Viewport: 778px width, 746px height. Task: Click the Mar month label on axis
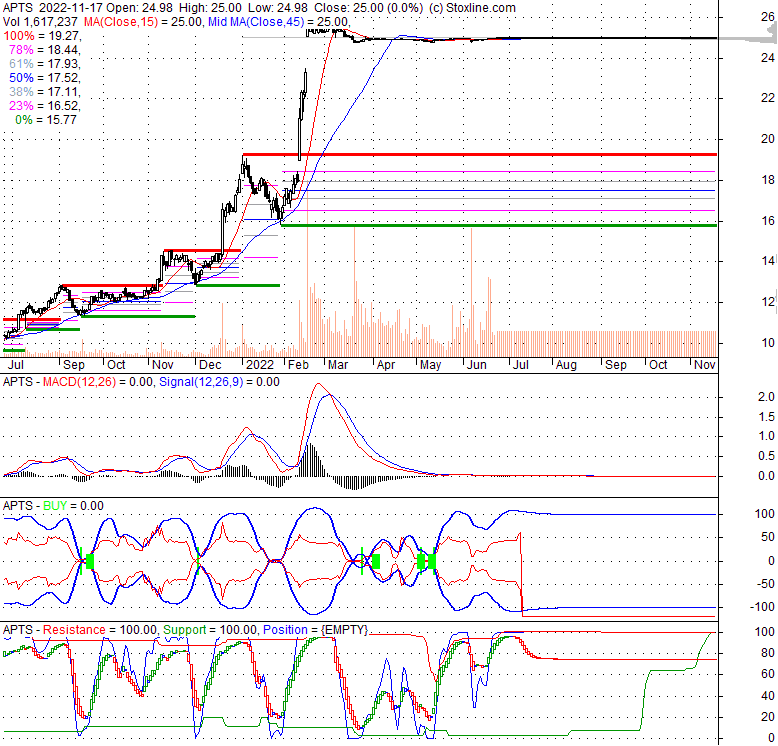tap(338, 365)
